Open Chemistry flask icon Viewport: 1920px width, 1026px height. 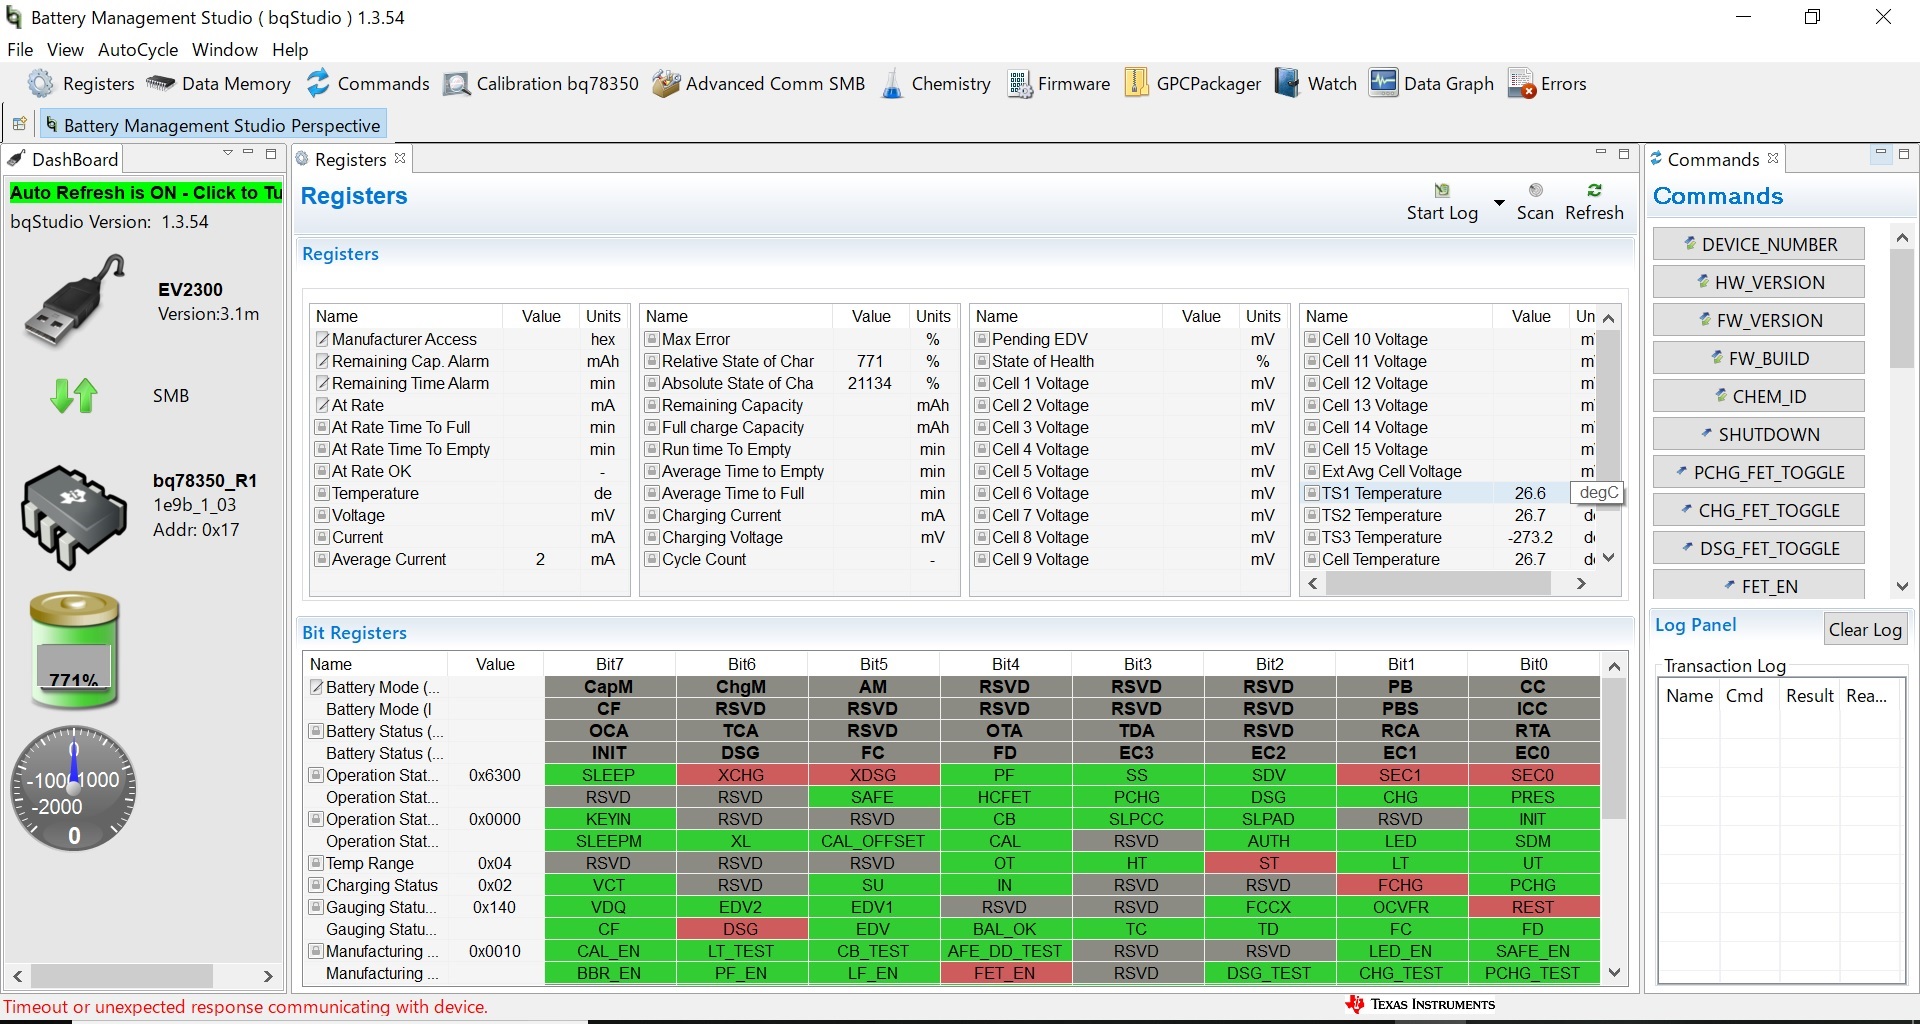[892, 84]
